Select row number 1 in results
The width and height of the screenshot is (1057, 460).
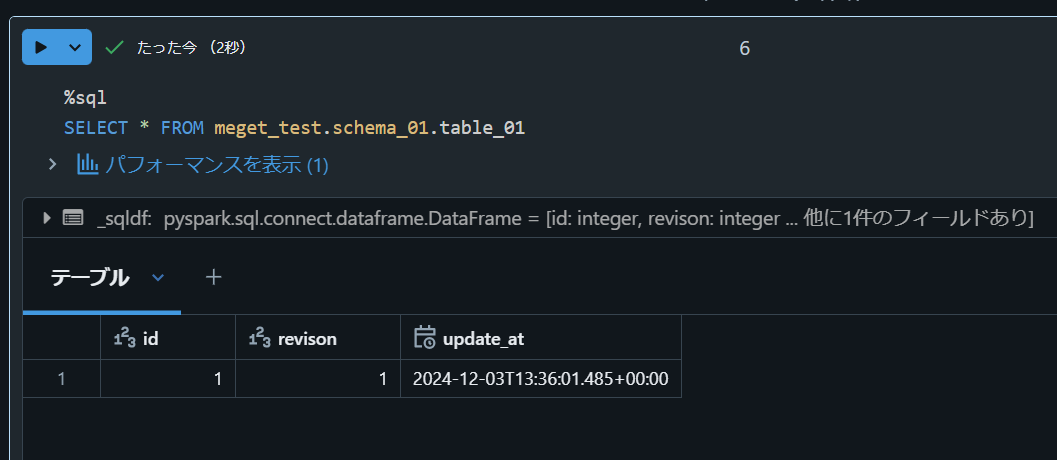[62, 379]
